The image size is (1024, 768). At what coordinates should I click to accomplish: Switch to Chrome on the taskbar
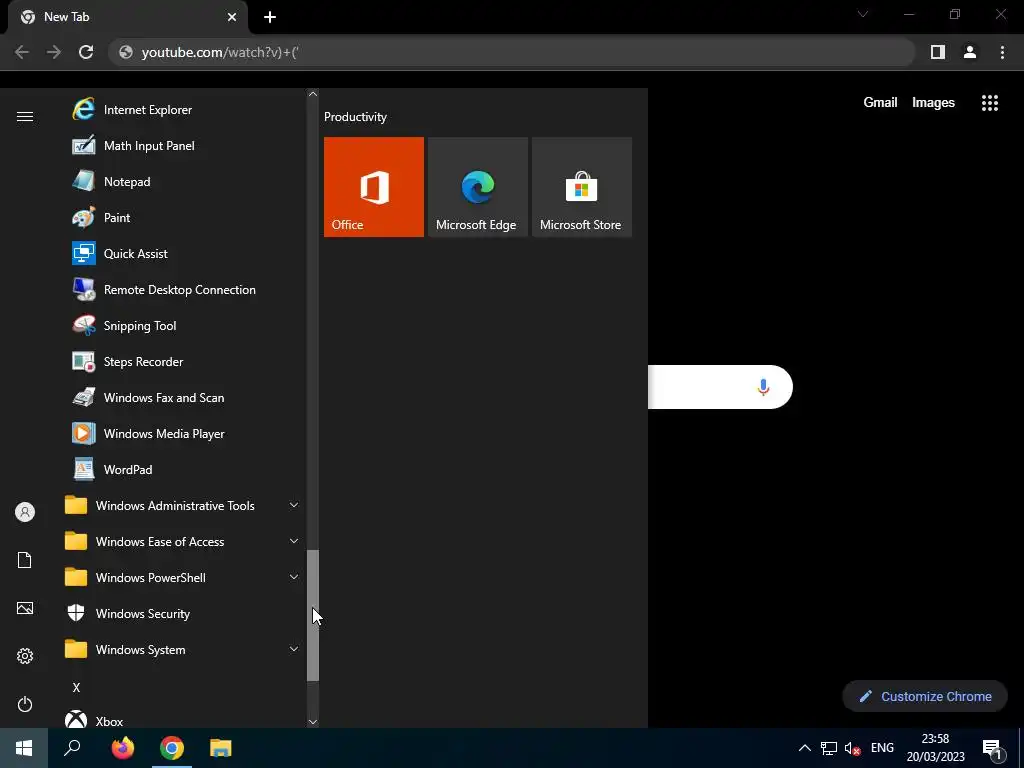point(172,748)
